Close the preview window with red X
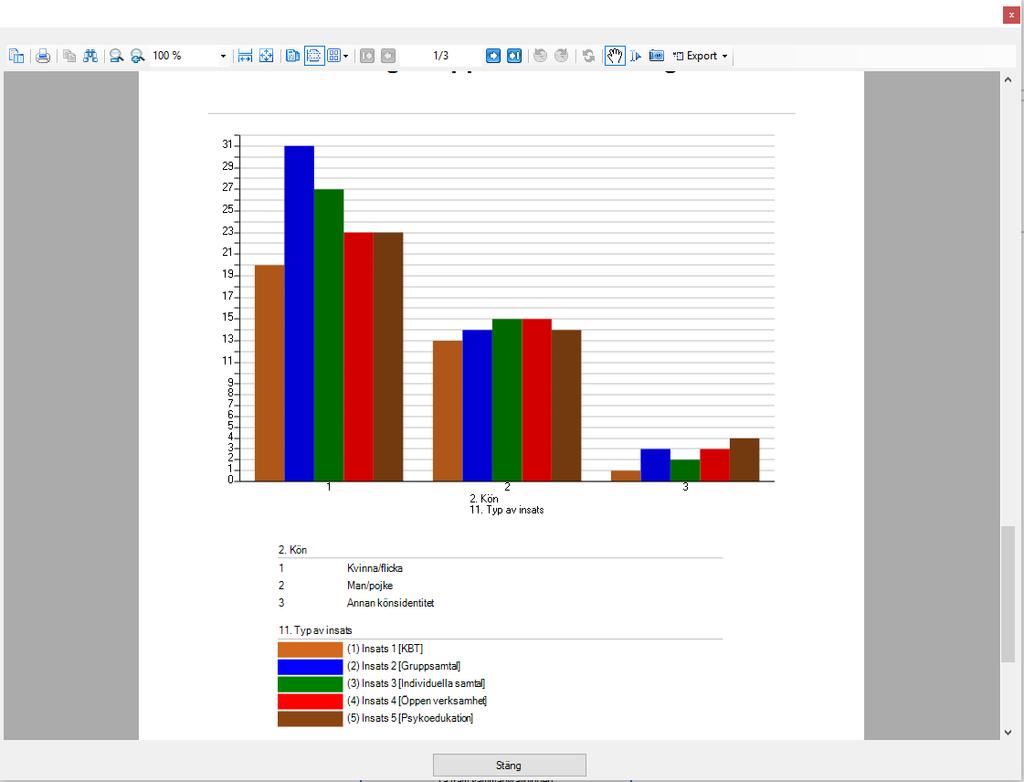Image resolution: width=1024 pixels, height=782 pixels. pos(1011,15)
